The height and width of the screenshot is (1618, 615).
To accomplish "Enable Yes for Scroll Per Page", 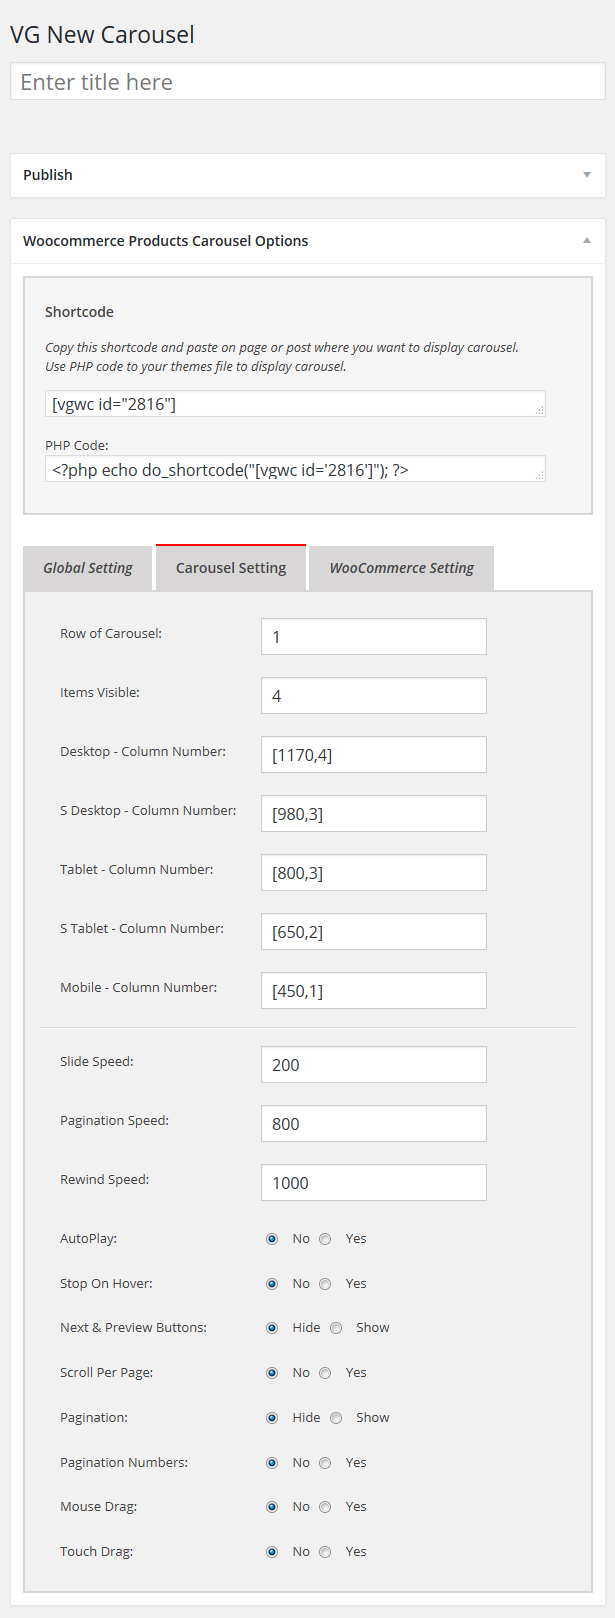I will [x=325, y=1373].
